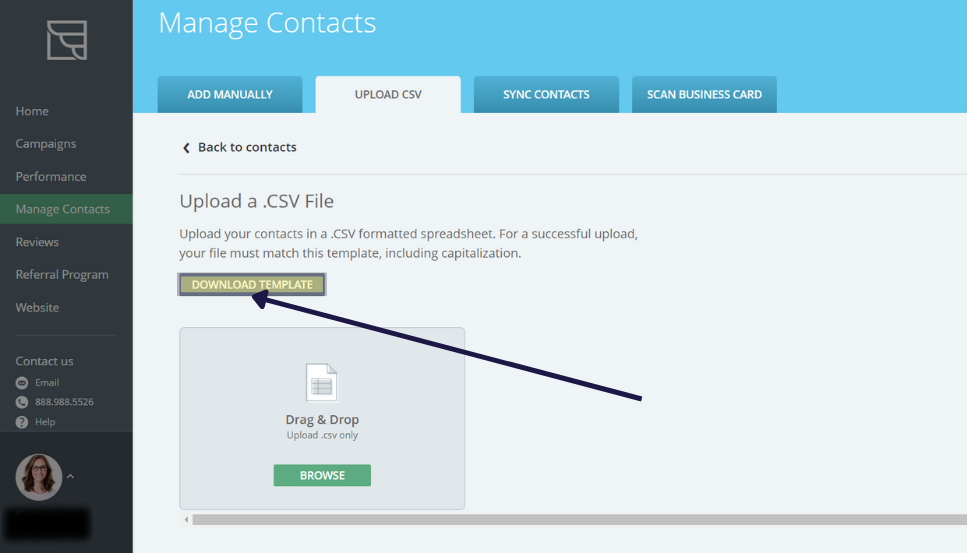The image size is (967, 553).
Task: Expand the profile menu chevron
Action: pos(70,477)
